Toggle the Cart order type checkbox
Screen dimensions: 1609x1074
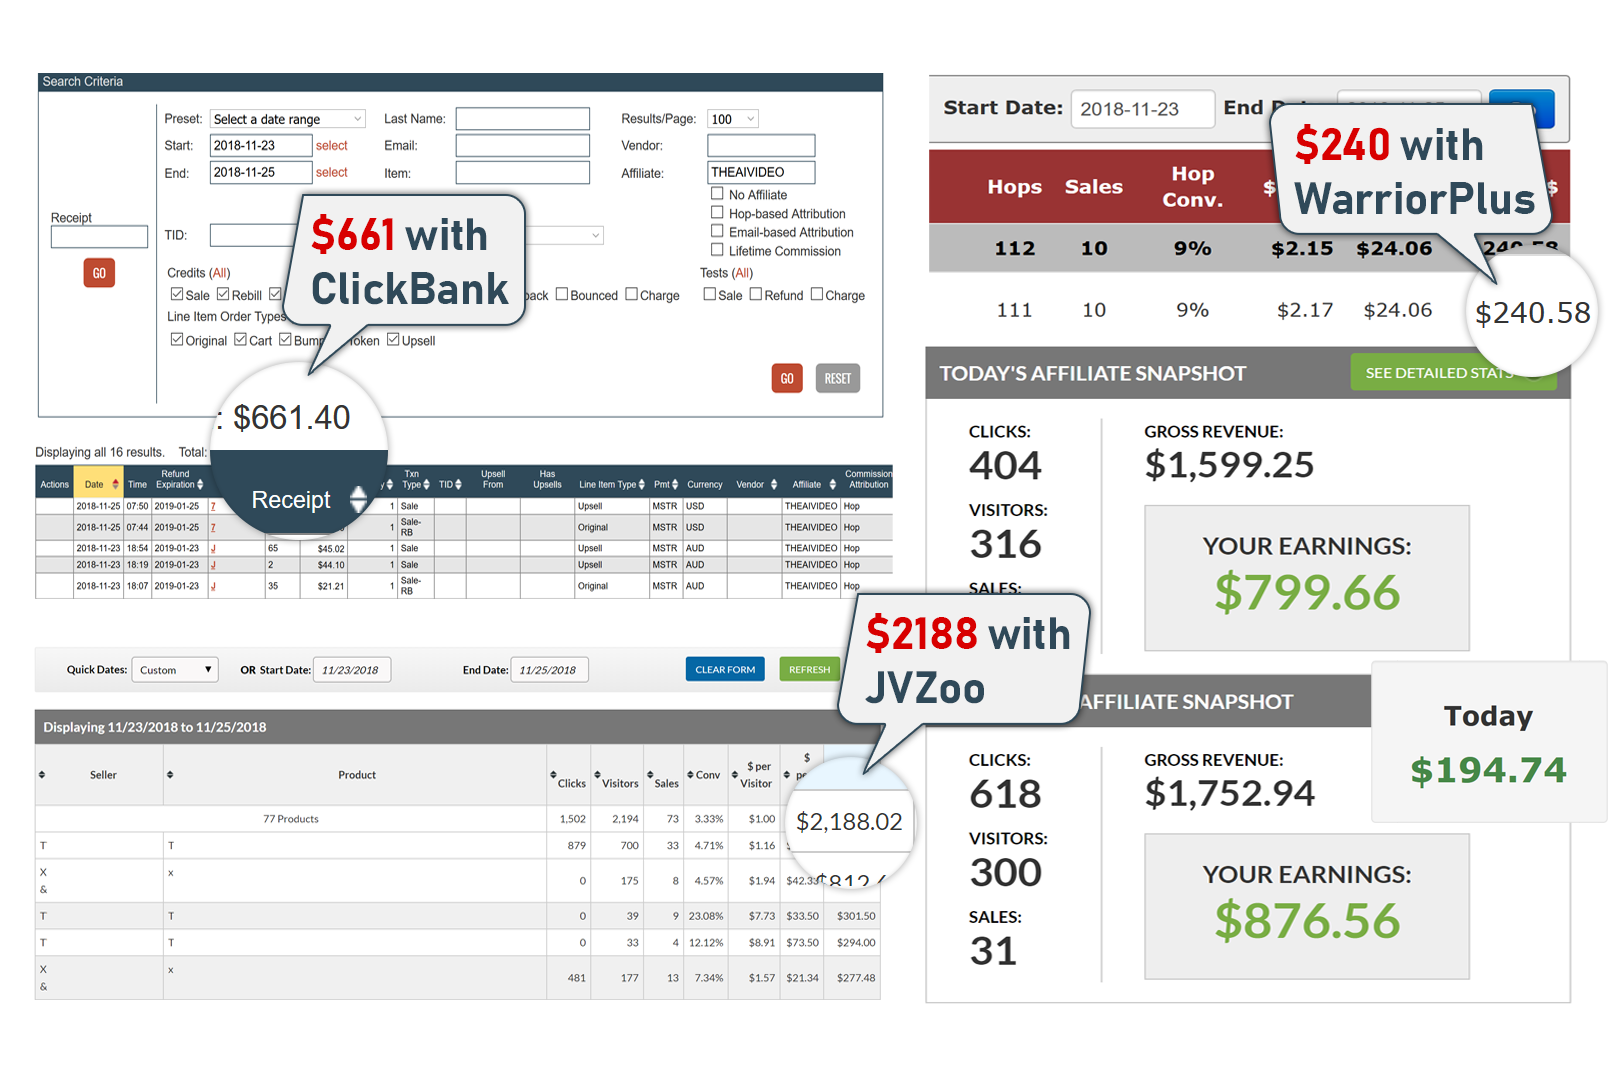pos(240,339)
